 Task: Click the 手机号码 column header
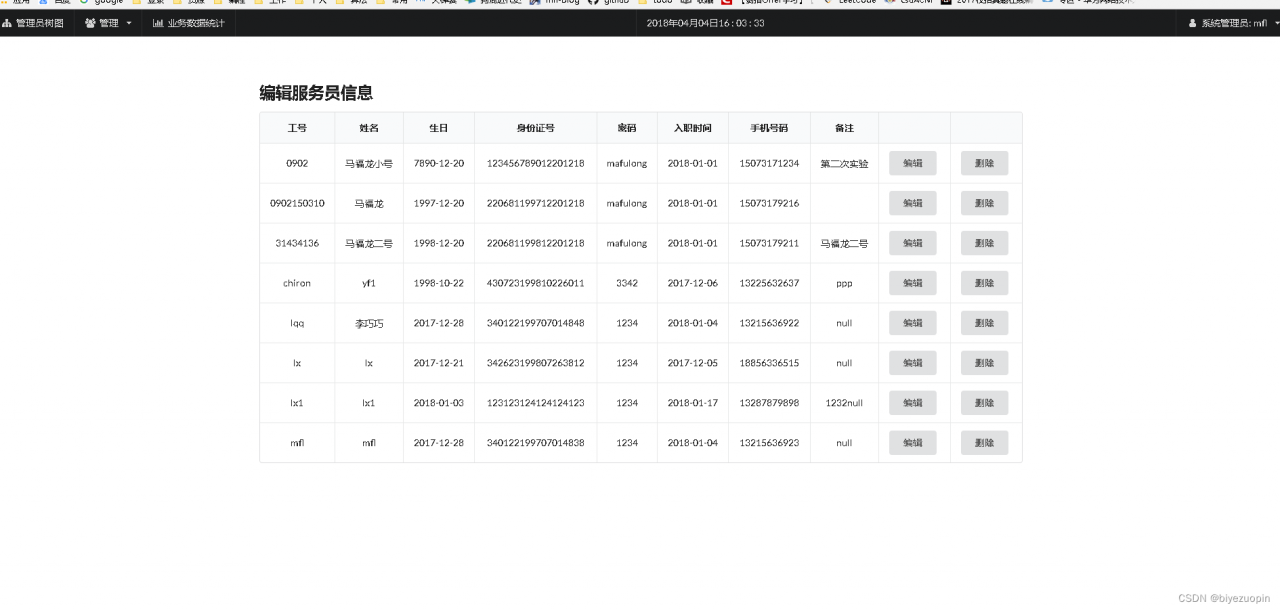pyautogui.click(x=770, y=128)
